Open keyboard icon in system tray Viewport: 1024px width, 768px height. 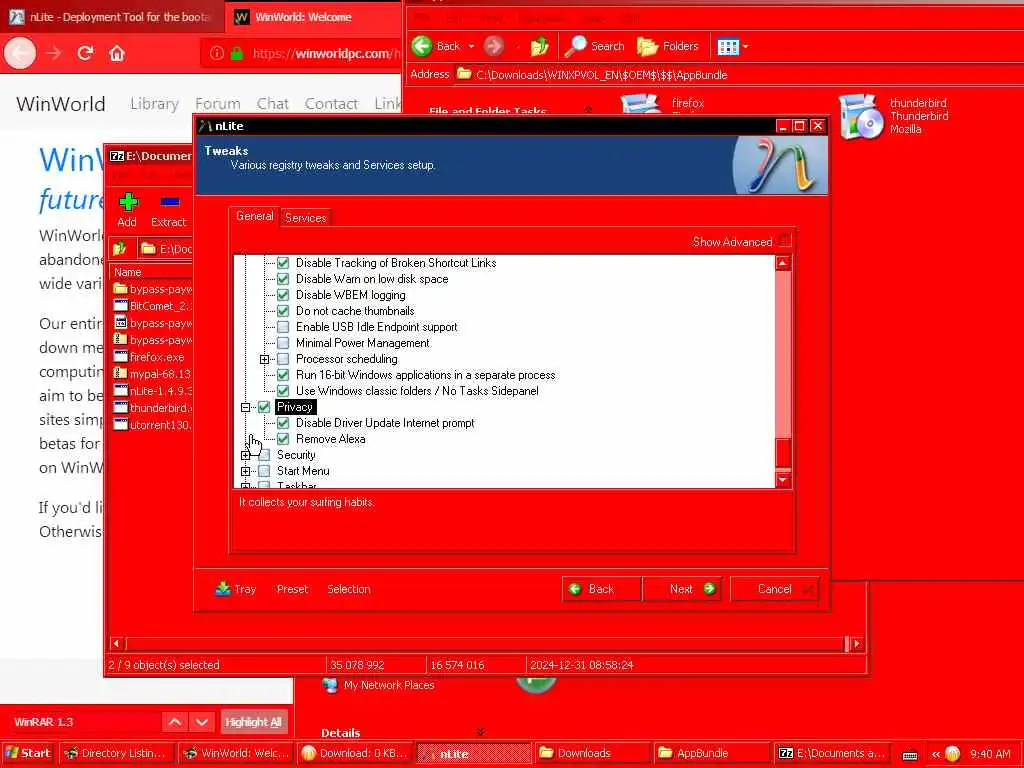point(910,754)
